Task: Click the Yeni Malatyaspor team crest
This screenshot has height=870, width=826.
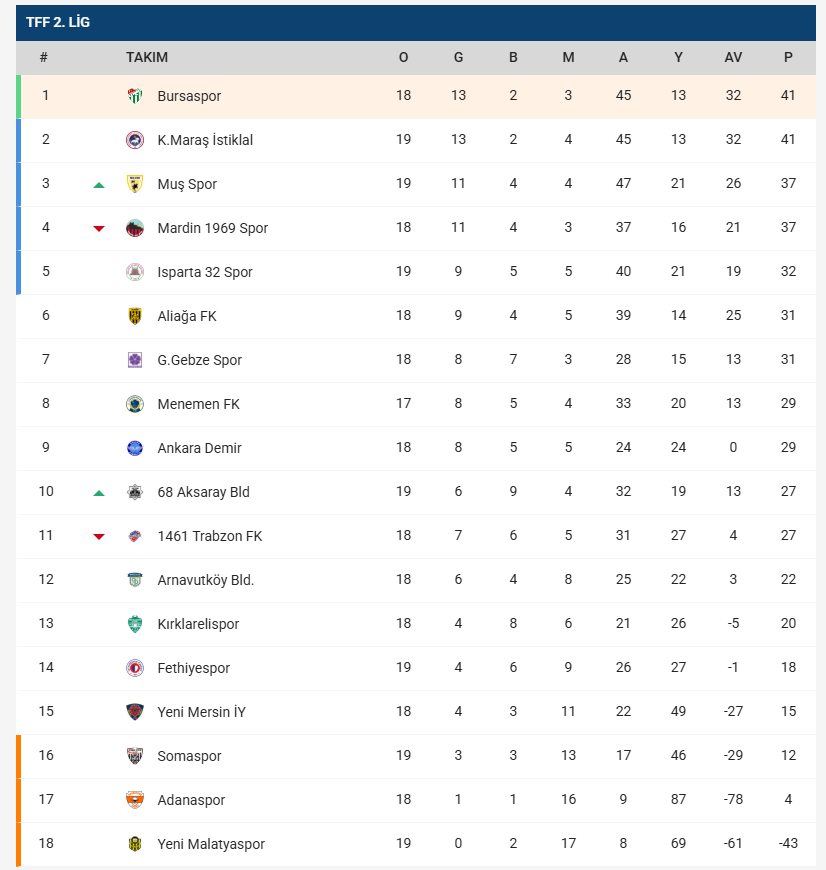Action: [135, 844]
